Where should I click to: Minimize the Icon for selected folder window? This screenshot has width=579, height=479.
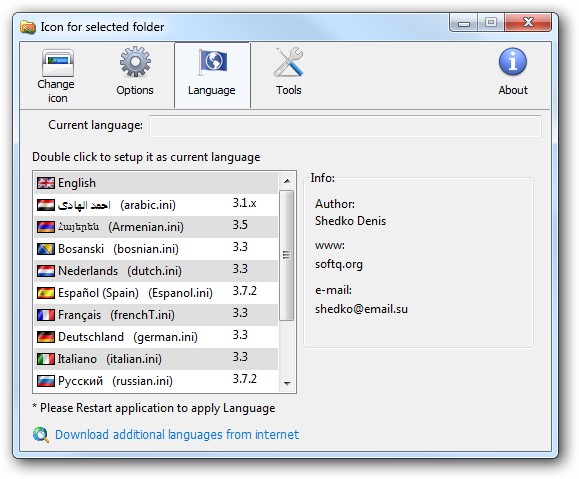pos(464,23)
